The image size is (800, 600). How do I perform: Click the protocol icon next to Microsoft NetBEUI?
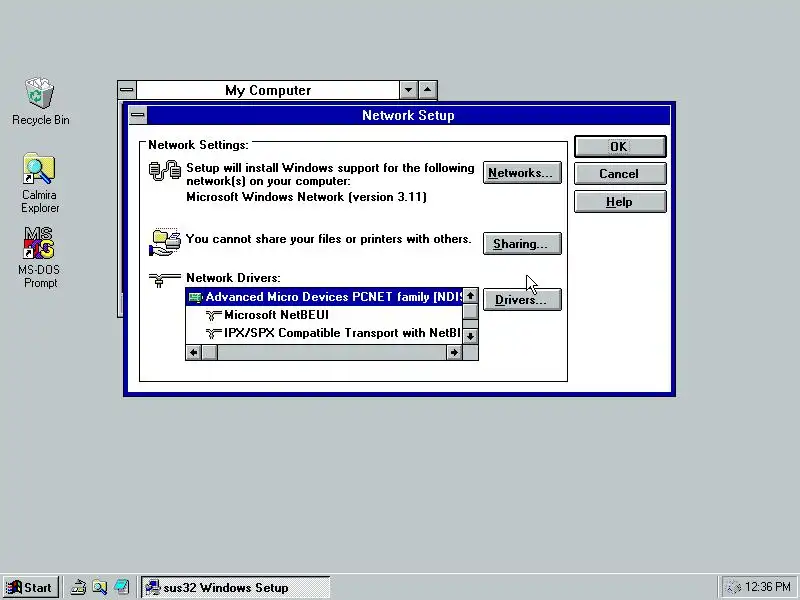[213, 315]
